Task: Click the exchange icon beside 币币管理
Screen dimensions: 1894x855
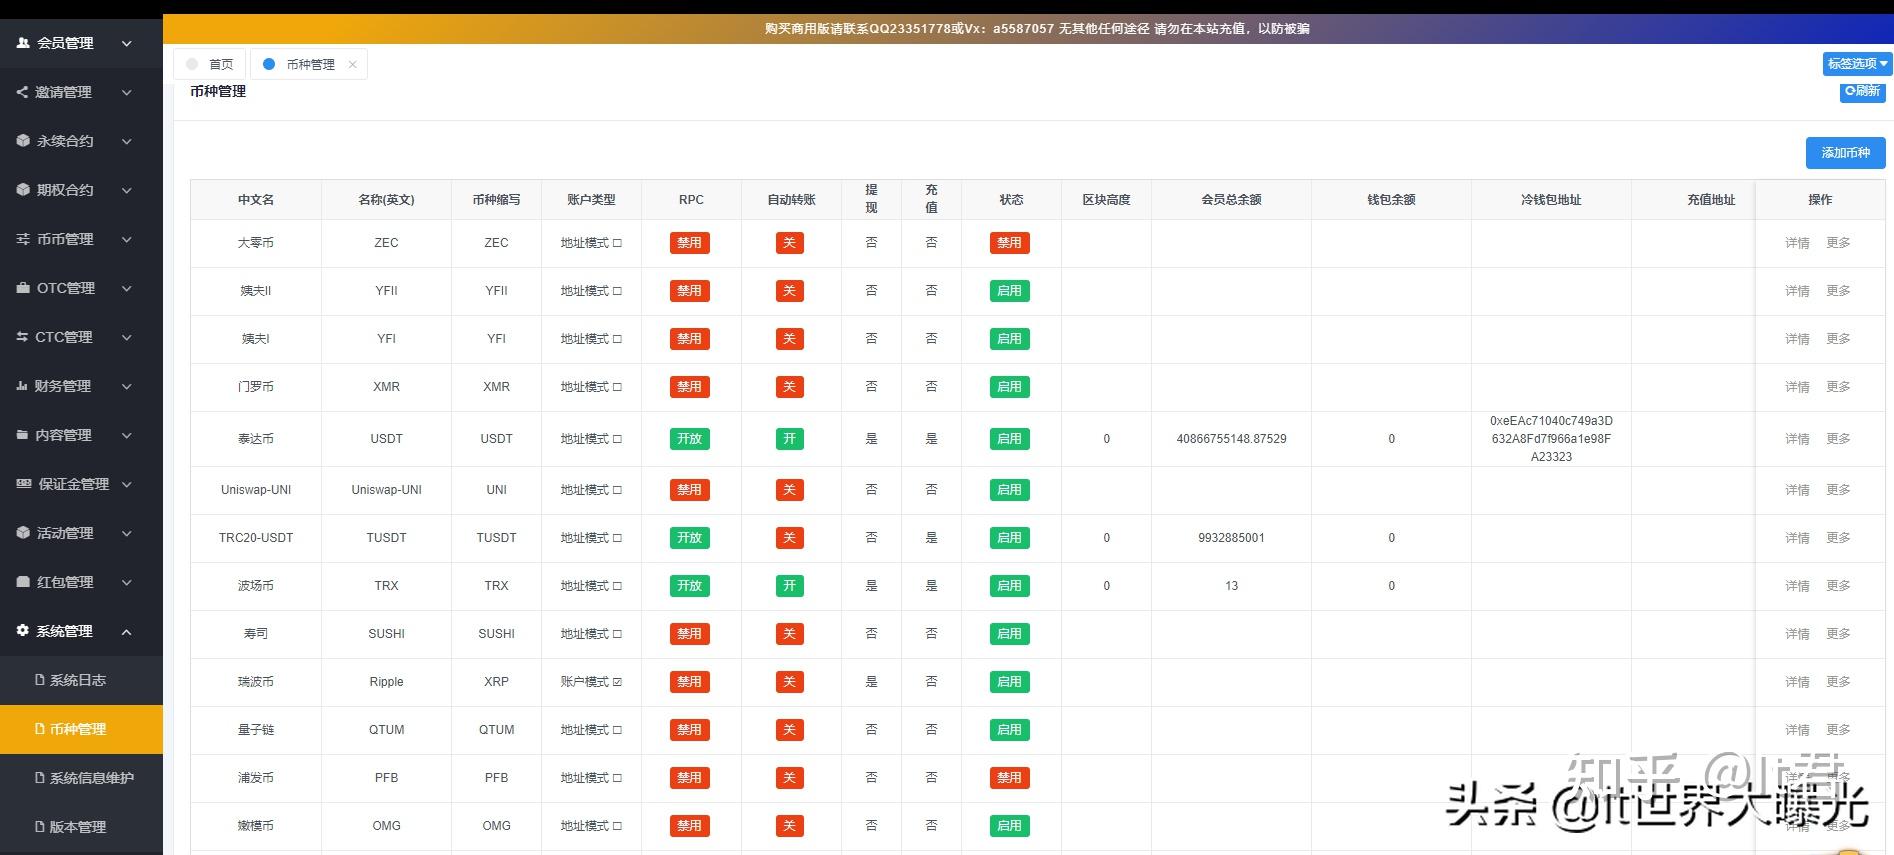Action: pyautogui.click(x=23, y=239)
